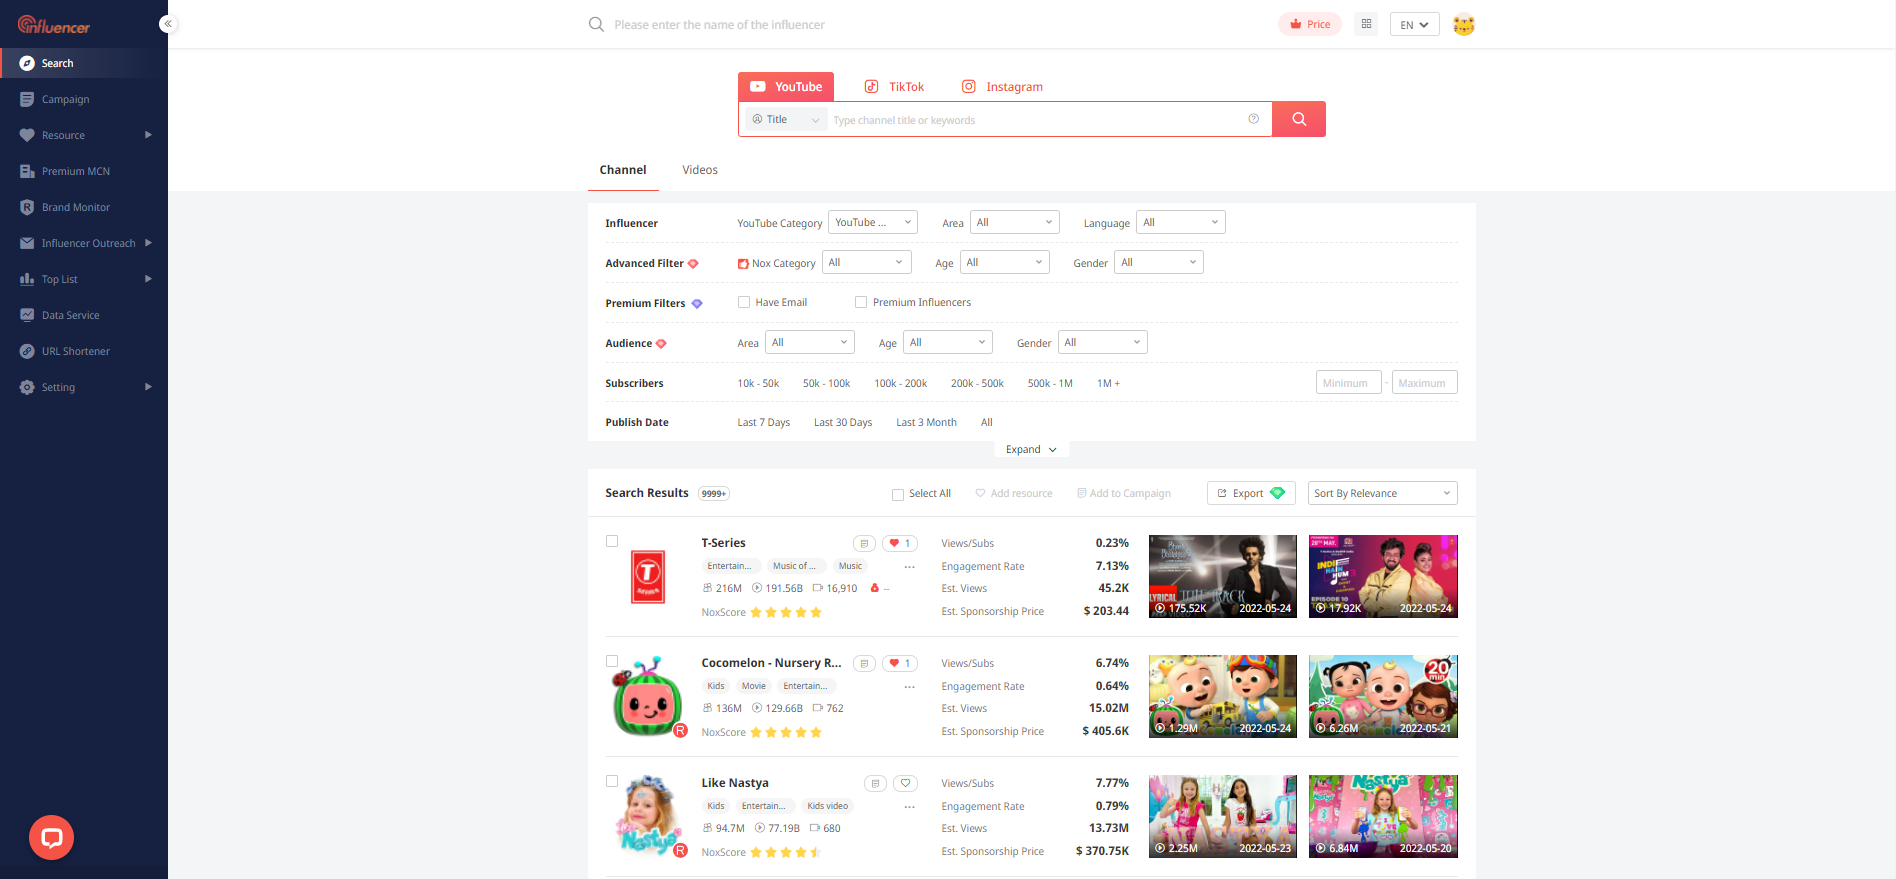Click the Price crown button
The image size is (1896, 879).
pyautogui.click(x=1310, y=24)
